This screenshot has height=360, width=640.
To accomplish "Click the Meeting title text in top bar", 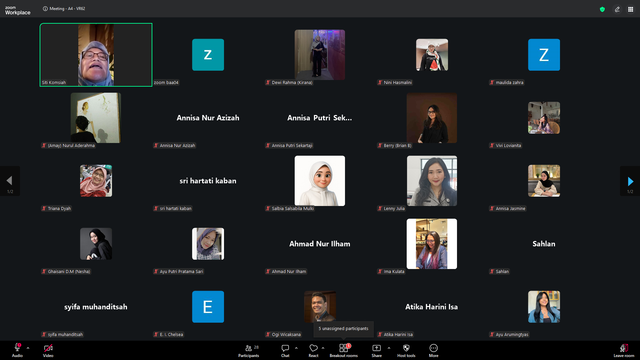I will point(67,9).
